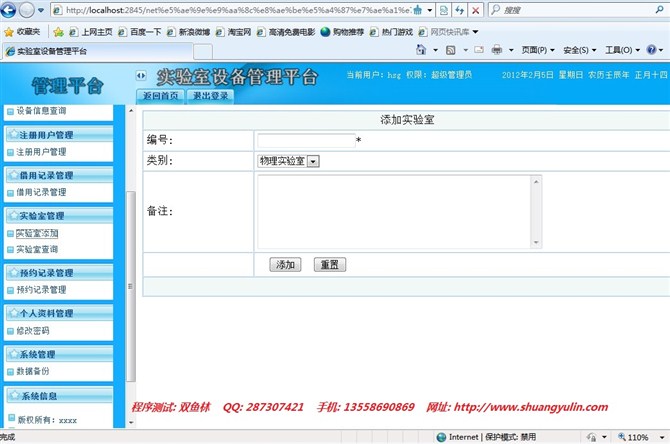
Task: Click the 添加 submit button
Action: (285, 265)
